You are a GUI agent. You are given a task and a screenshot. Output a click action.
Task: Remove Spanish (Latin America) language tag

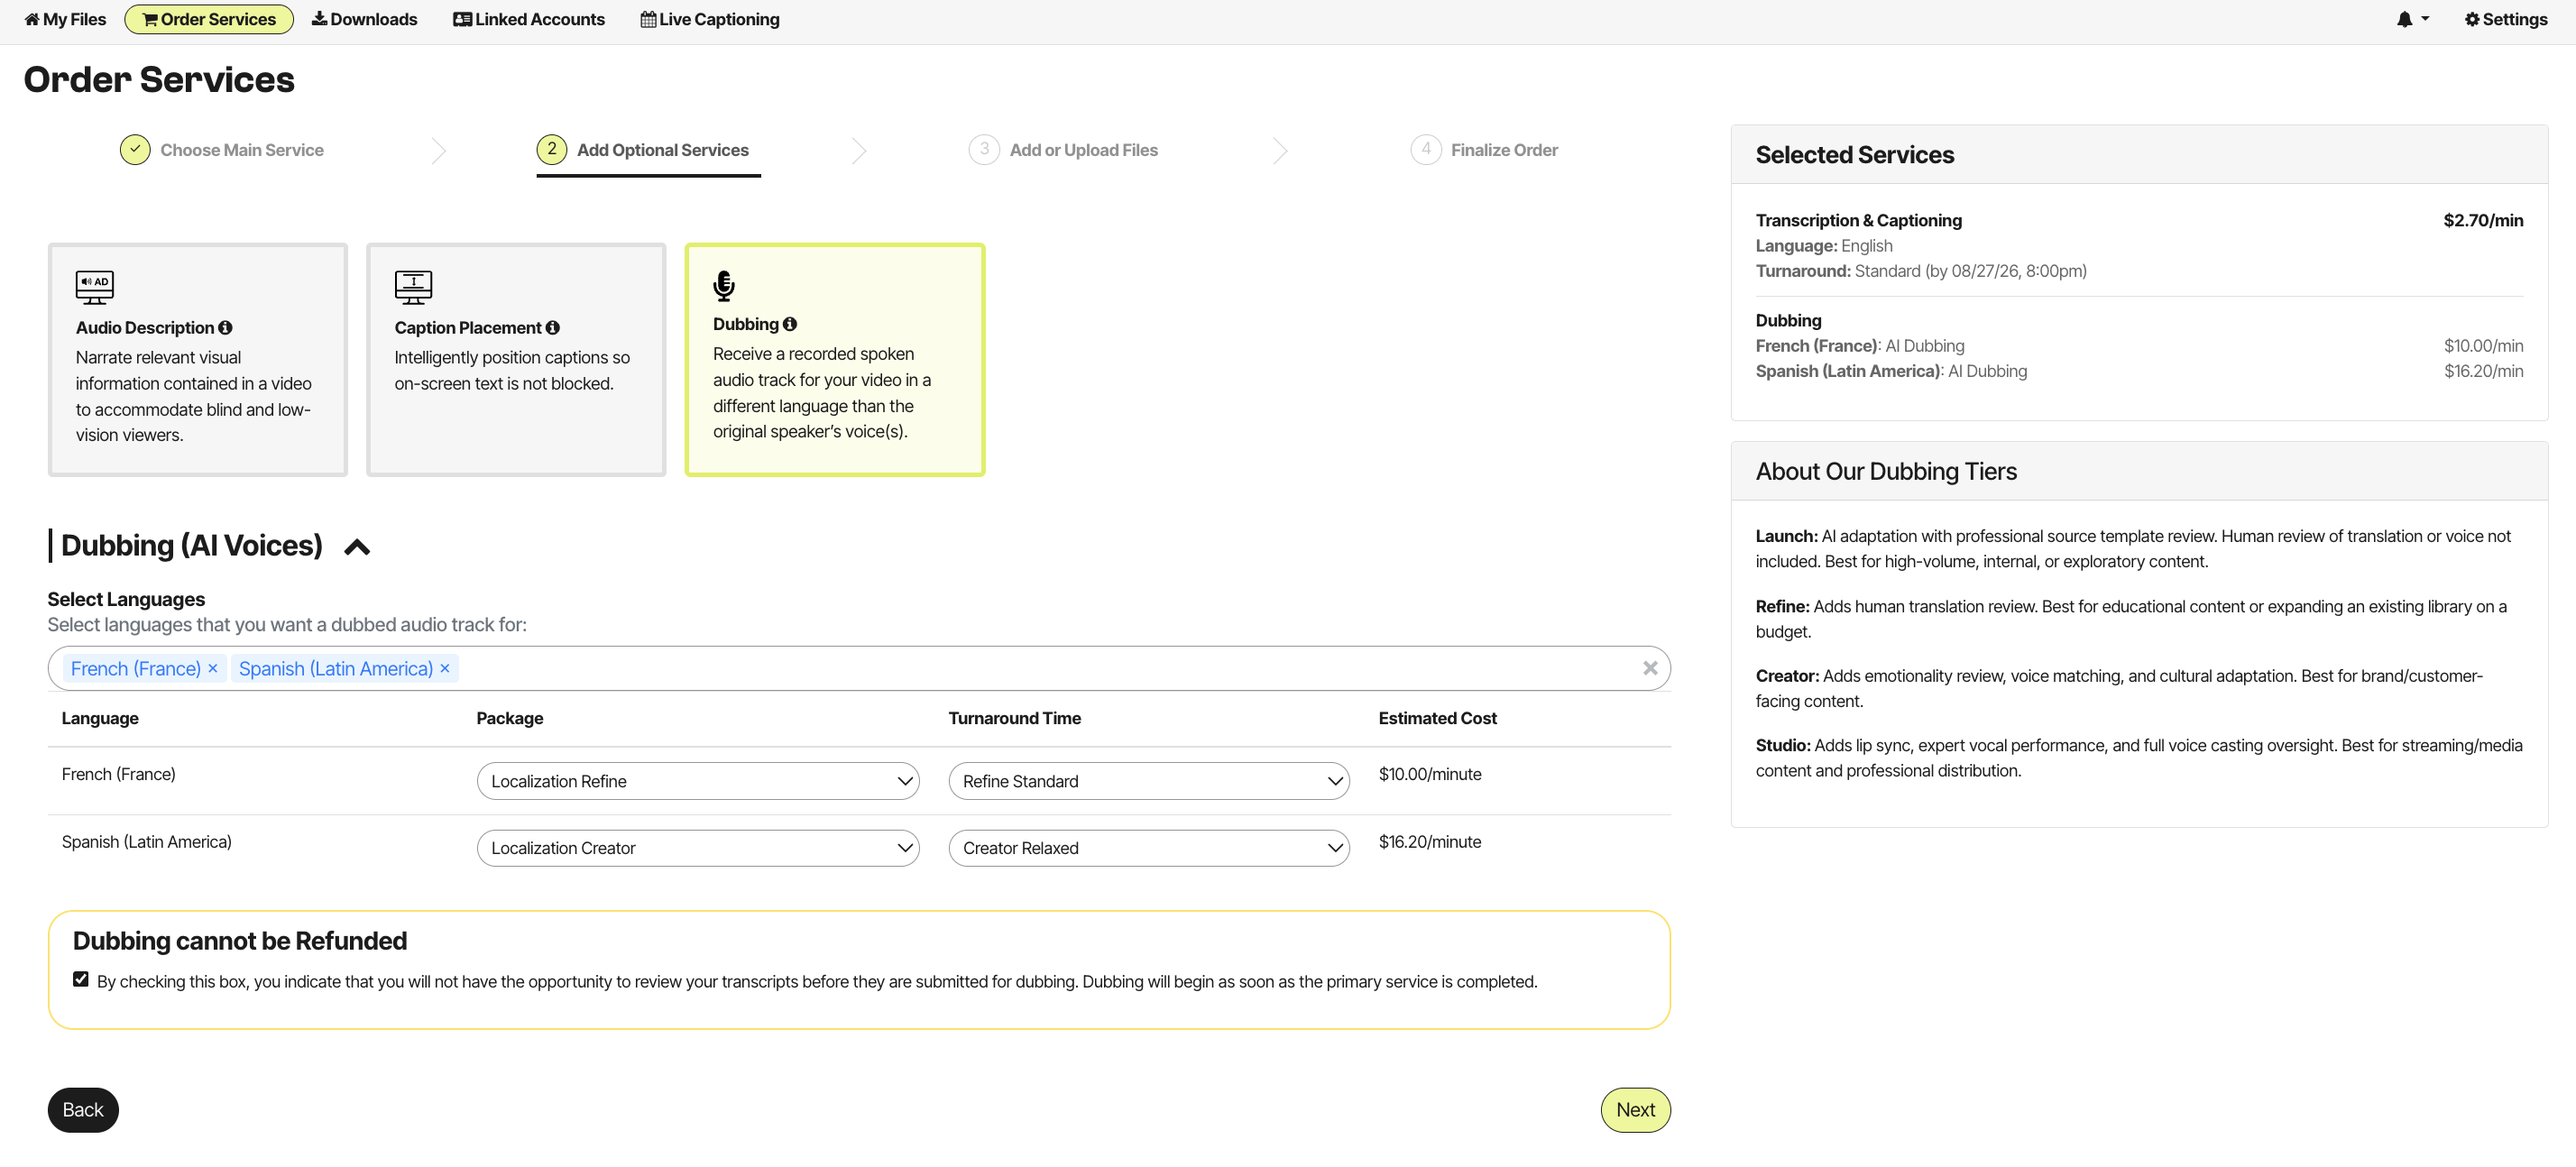tap(445, 668)
